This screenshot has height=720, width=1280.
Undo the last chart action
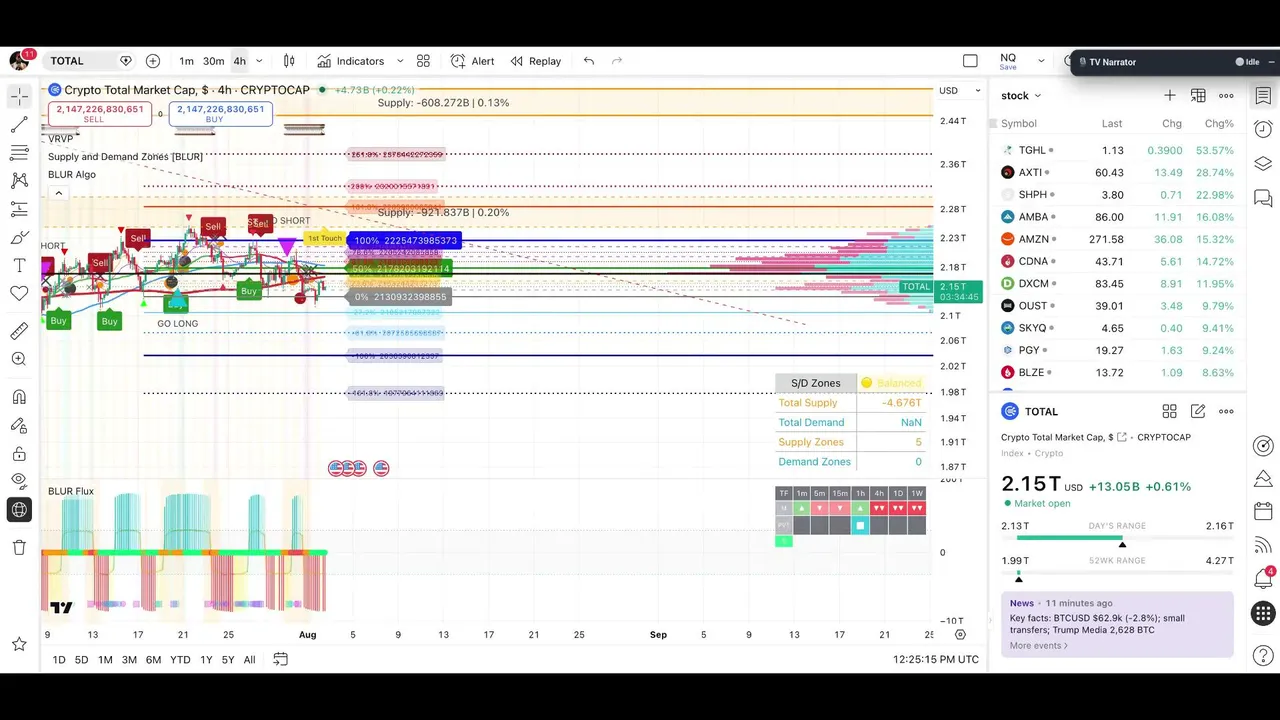point(589,61)
